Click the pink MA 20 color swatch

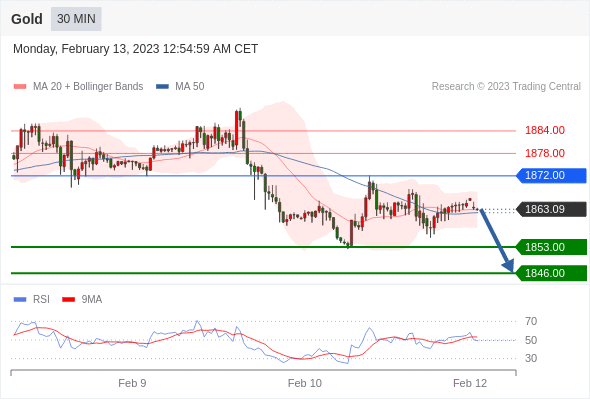pos(20,87)
